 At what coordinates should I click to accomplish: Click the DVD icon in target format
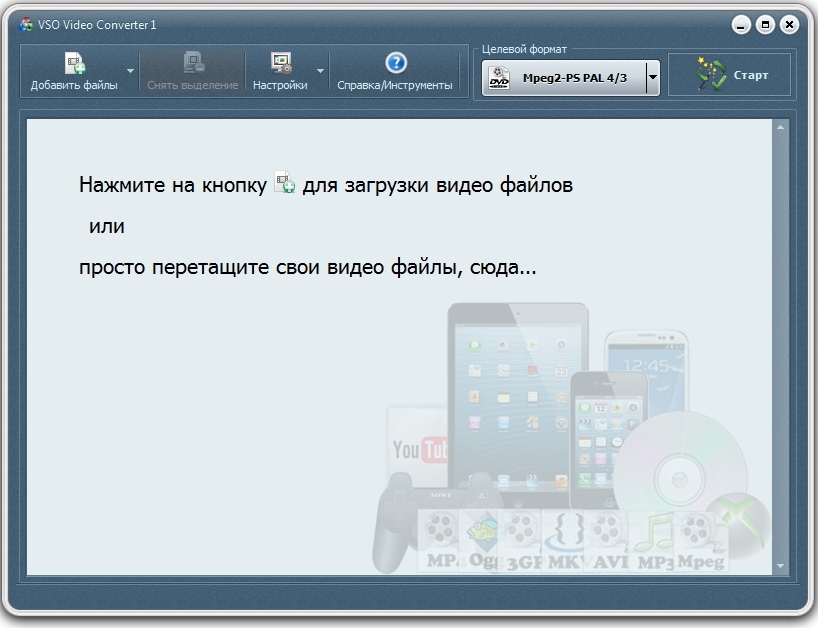click(x=499, y=77)
